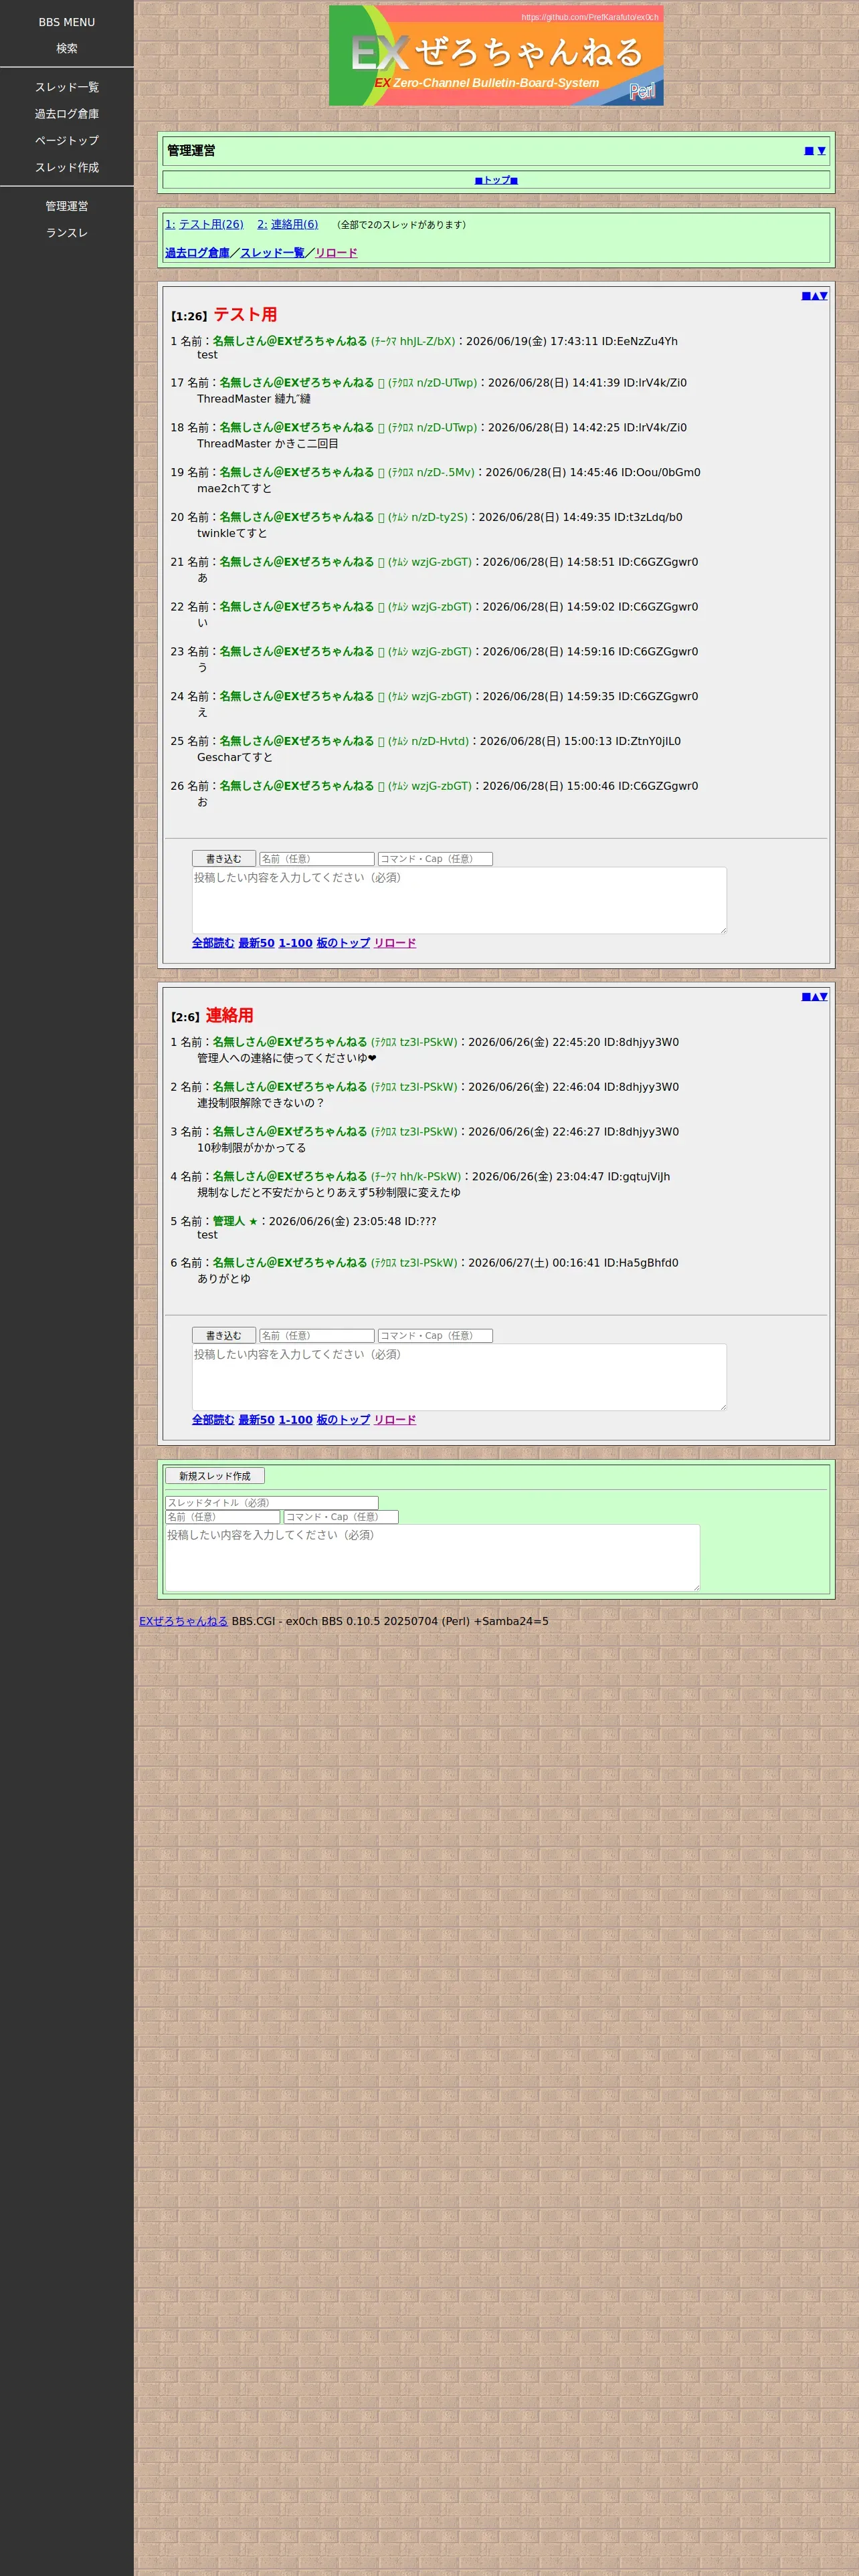The image size is (859, 2576).
Task: Click 板のトップ under テスト用 thread
Action: [x=343, y=943]
